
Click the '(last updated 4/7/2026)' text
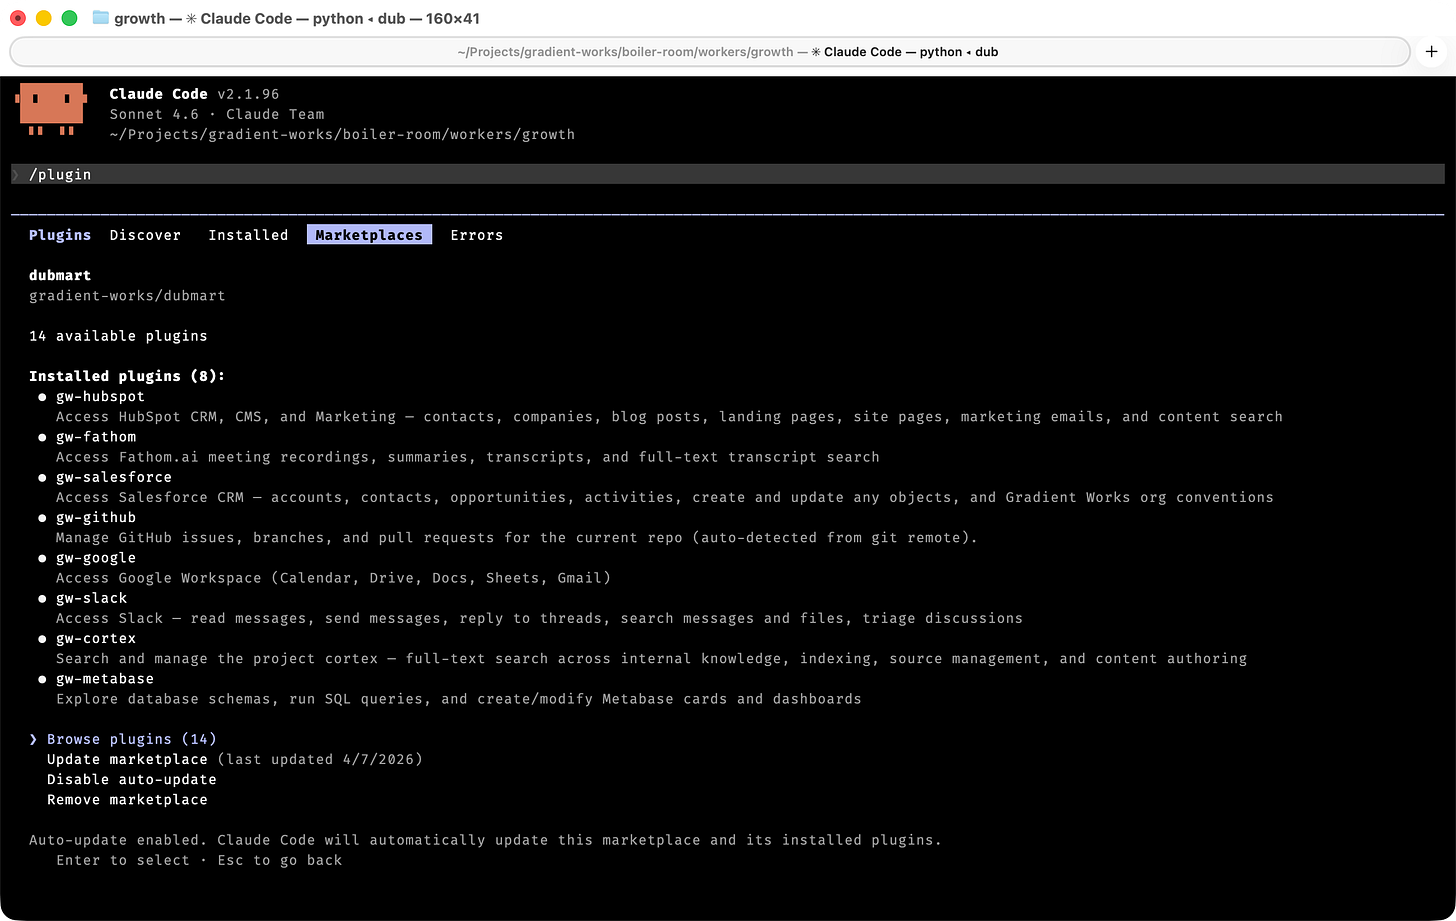320,759
